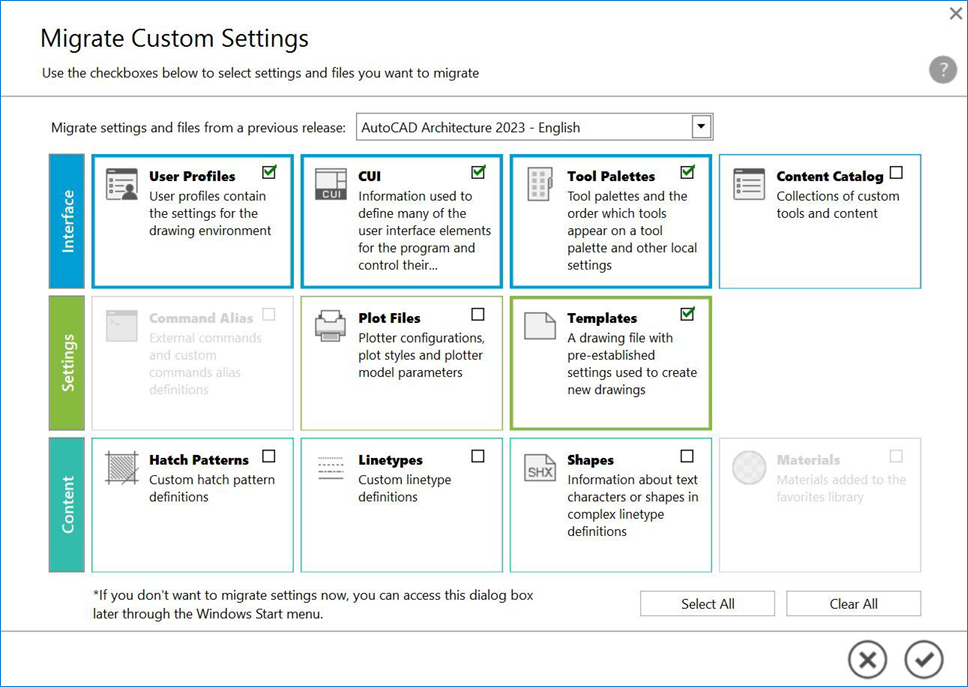Click the Content Catalog icon
The width and height of the screenshot is (968, 687).
pos(749,184)
